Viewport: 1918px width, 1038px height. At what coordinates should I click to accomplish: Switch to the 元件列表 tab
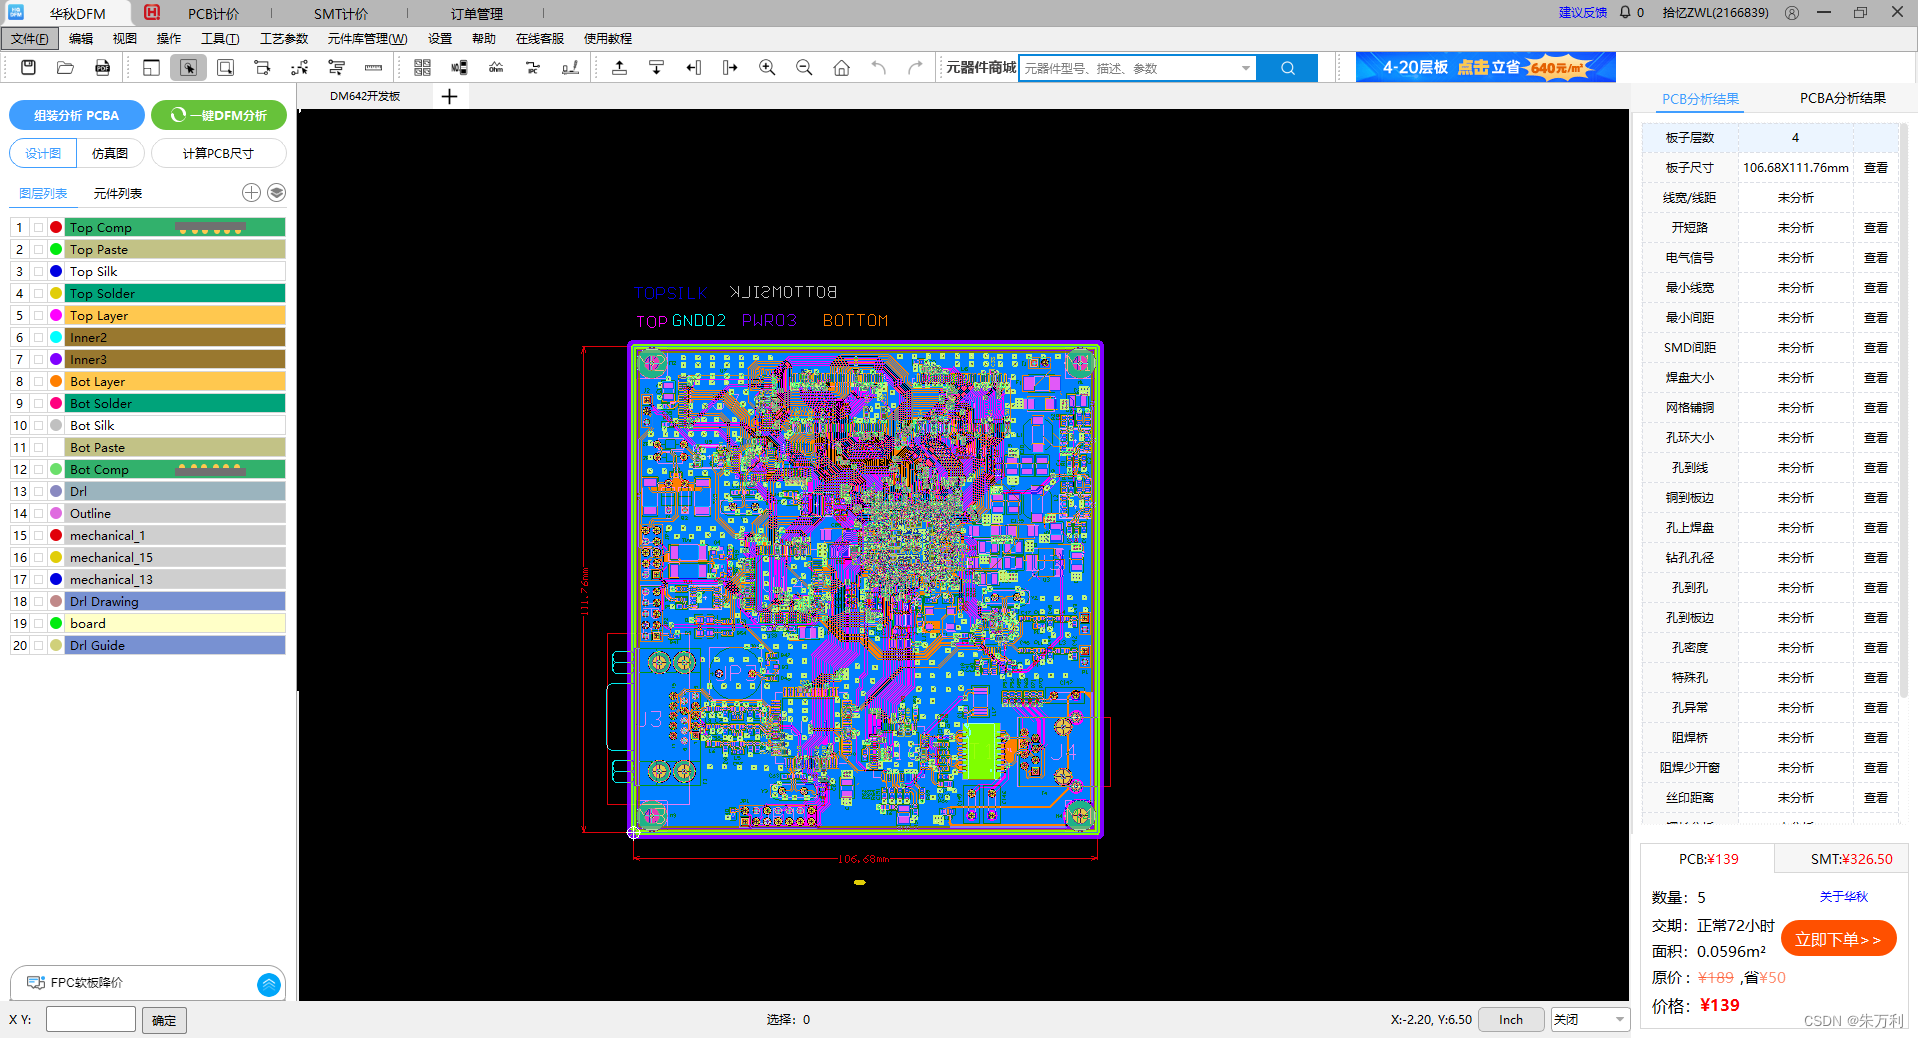(117, 193)
